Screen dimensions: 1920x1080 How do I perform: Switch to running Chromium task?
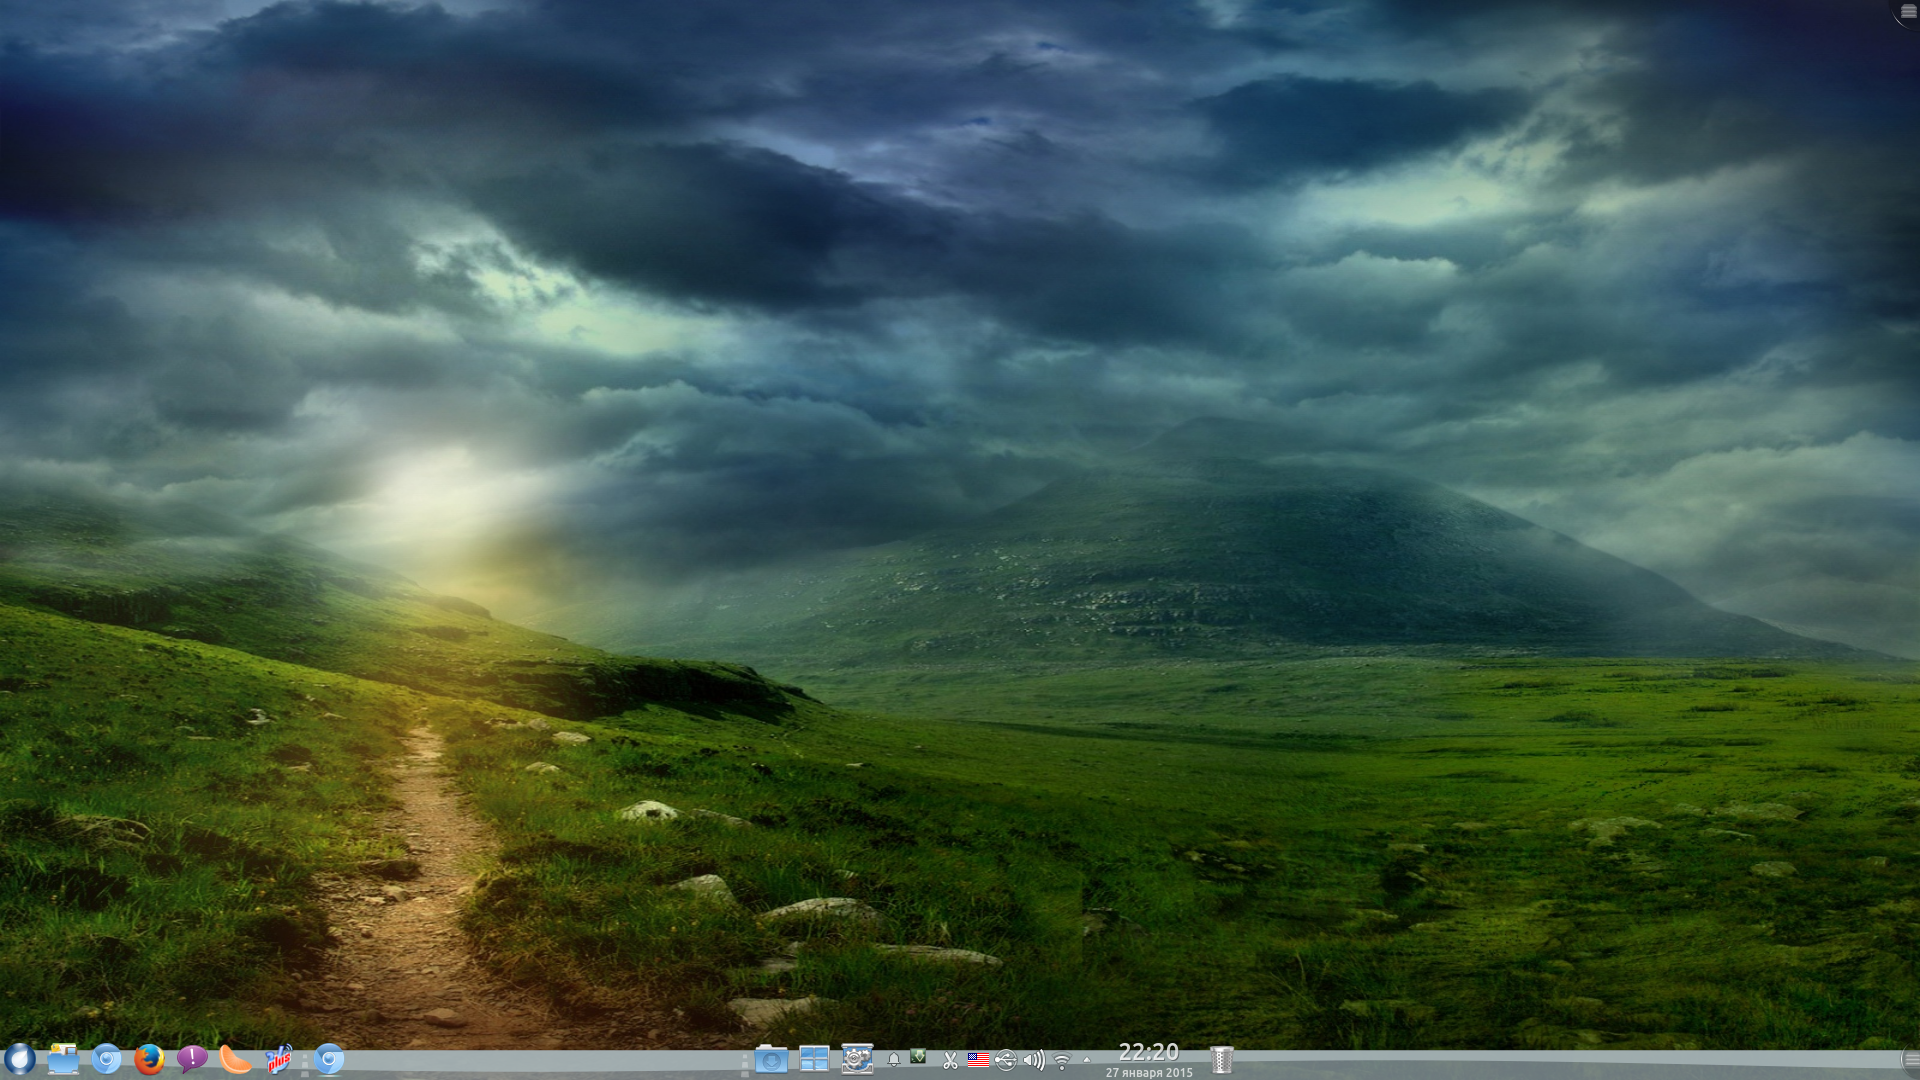[329, 1059]
